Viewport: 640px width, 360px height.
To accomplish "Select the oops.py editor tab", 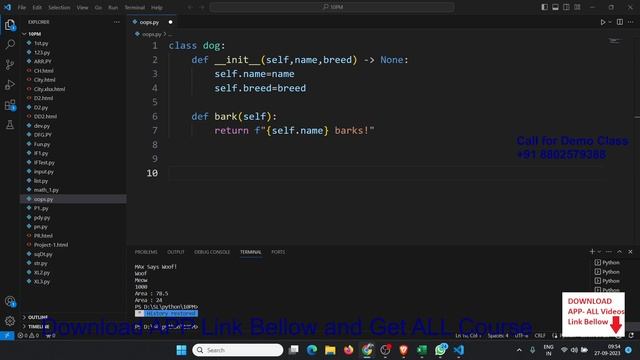I will point(149,22).
